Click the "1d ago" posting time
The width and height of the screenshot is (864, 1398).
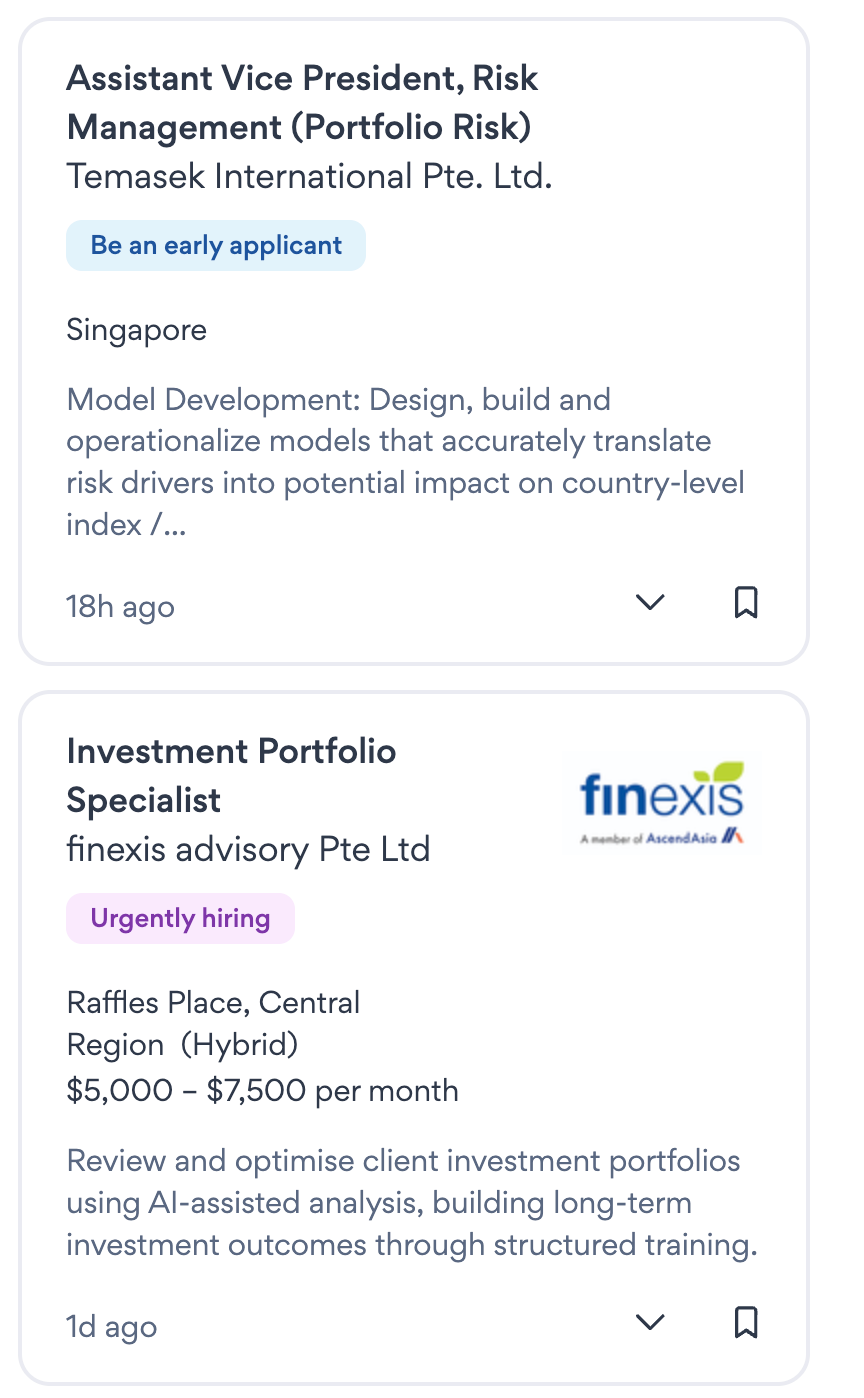pyautogui.click(x=112, y=1327)
